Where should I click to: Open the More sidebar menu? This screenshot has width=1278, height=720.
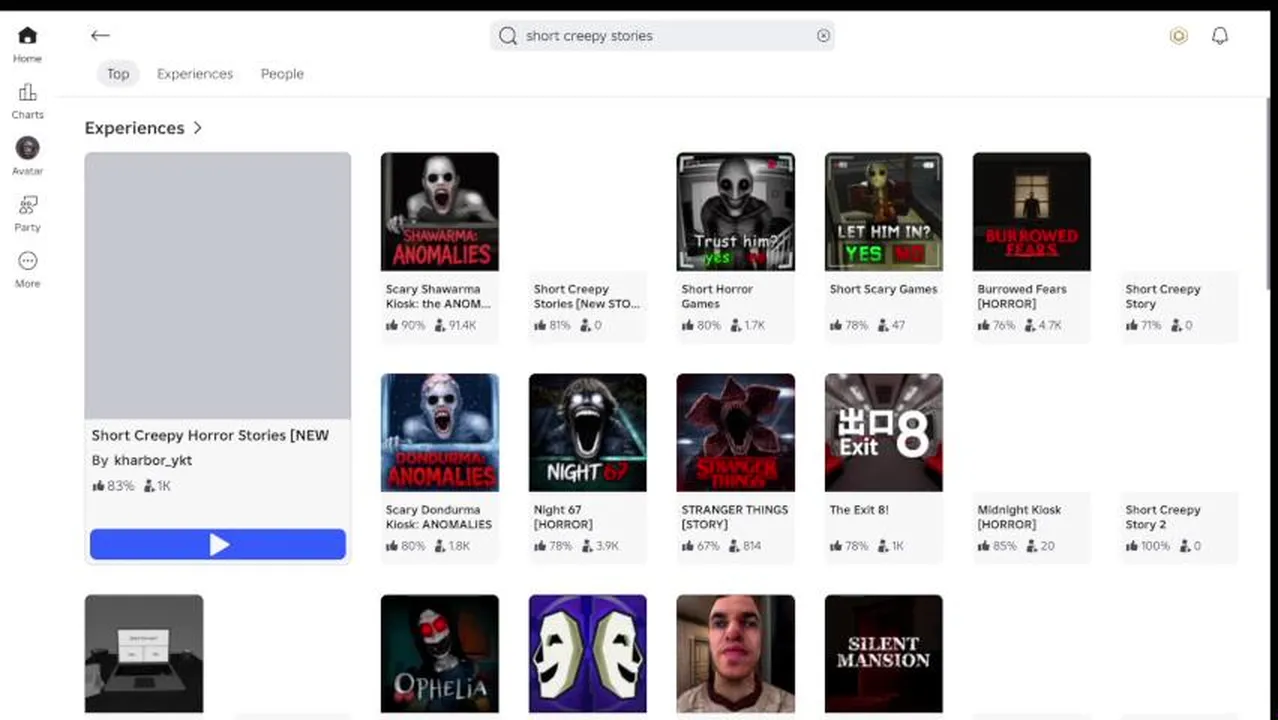coord(27,261)
